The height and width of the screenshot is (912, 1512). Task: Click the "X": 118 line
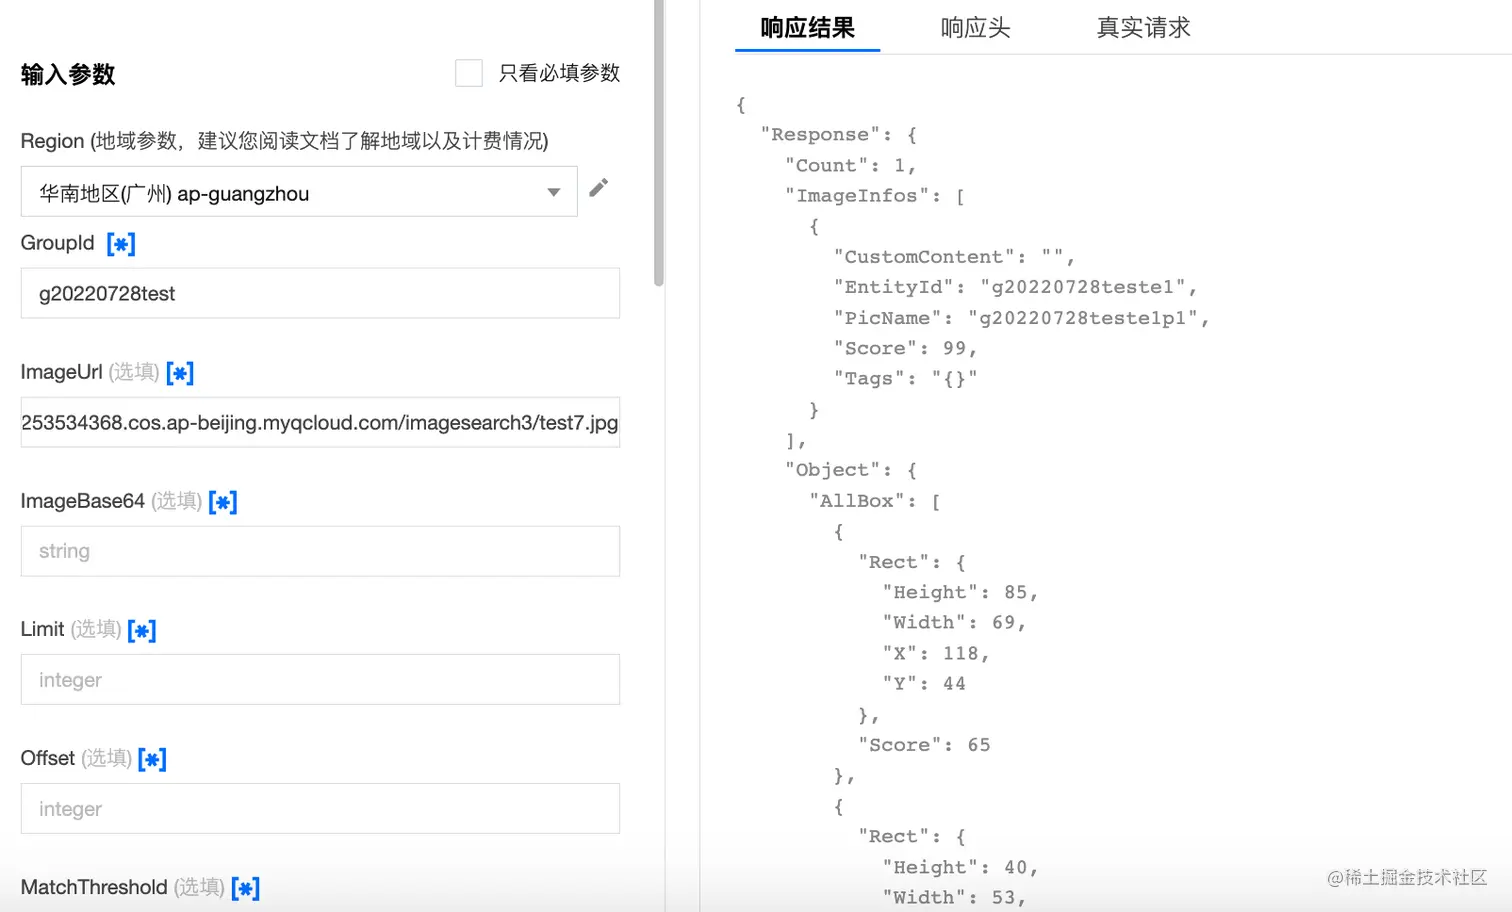[936, 653]
